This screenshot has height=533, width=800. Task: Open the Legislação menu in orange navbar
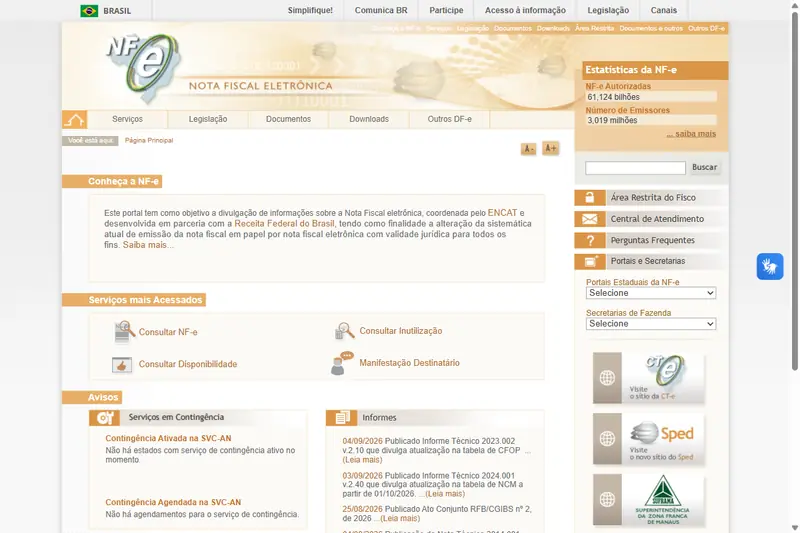point(208,119)
